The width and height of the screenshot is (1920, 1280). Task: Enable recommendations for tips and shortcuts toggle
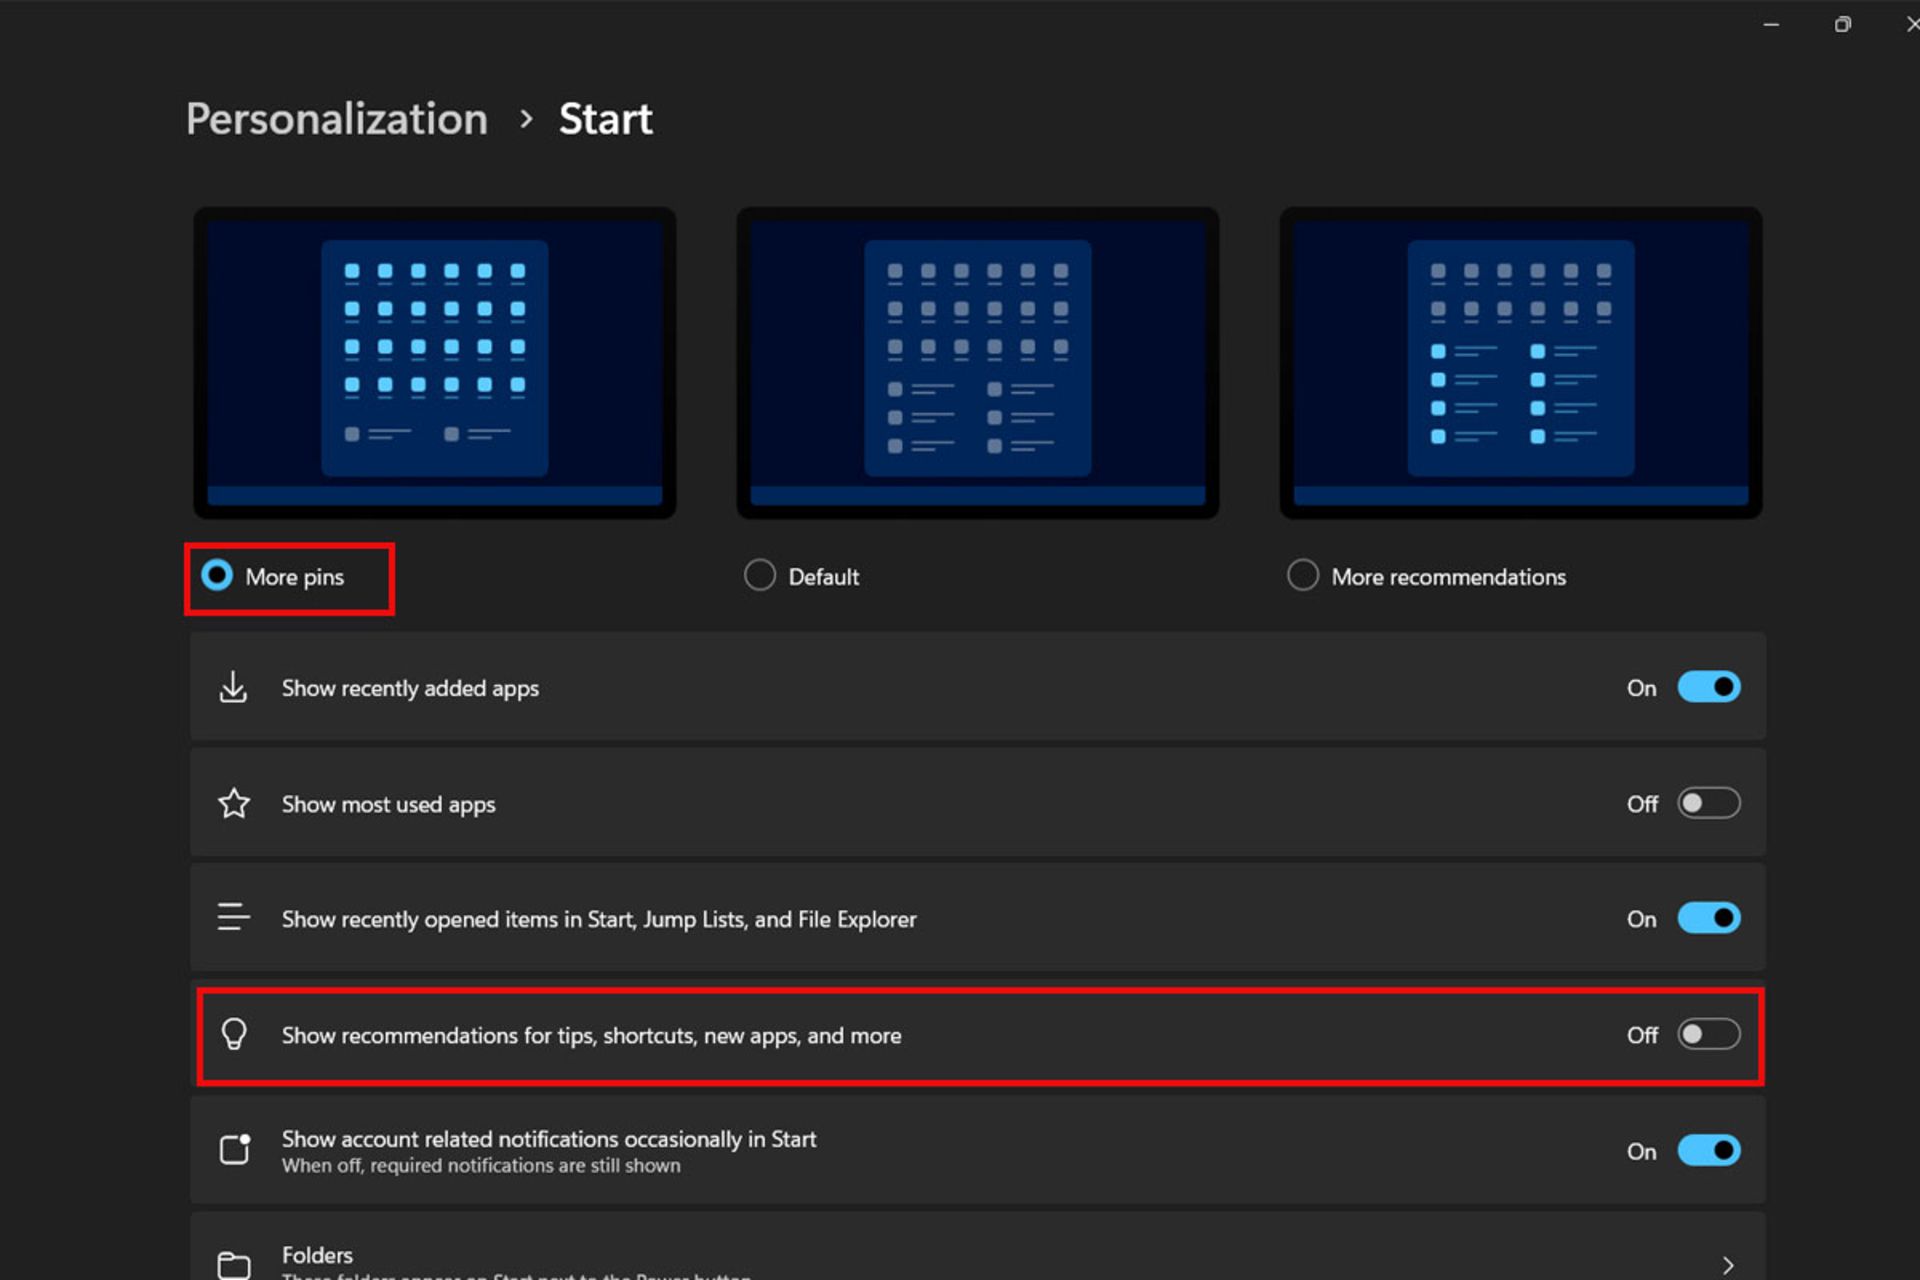click(x=1708, y=1034)
